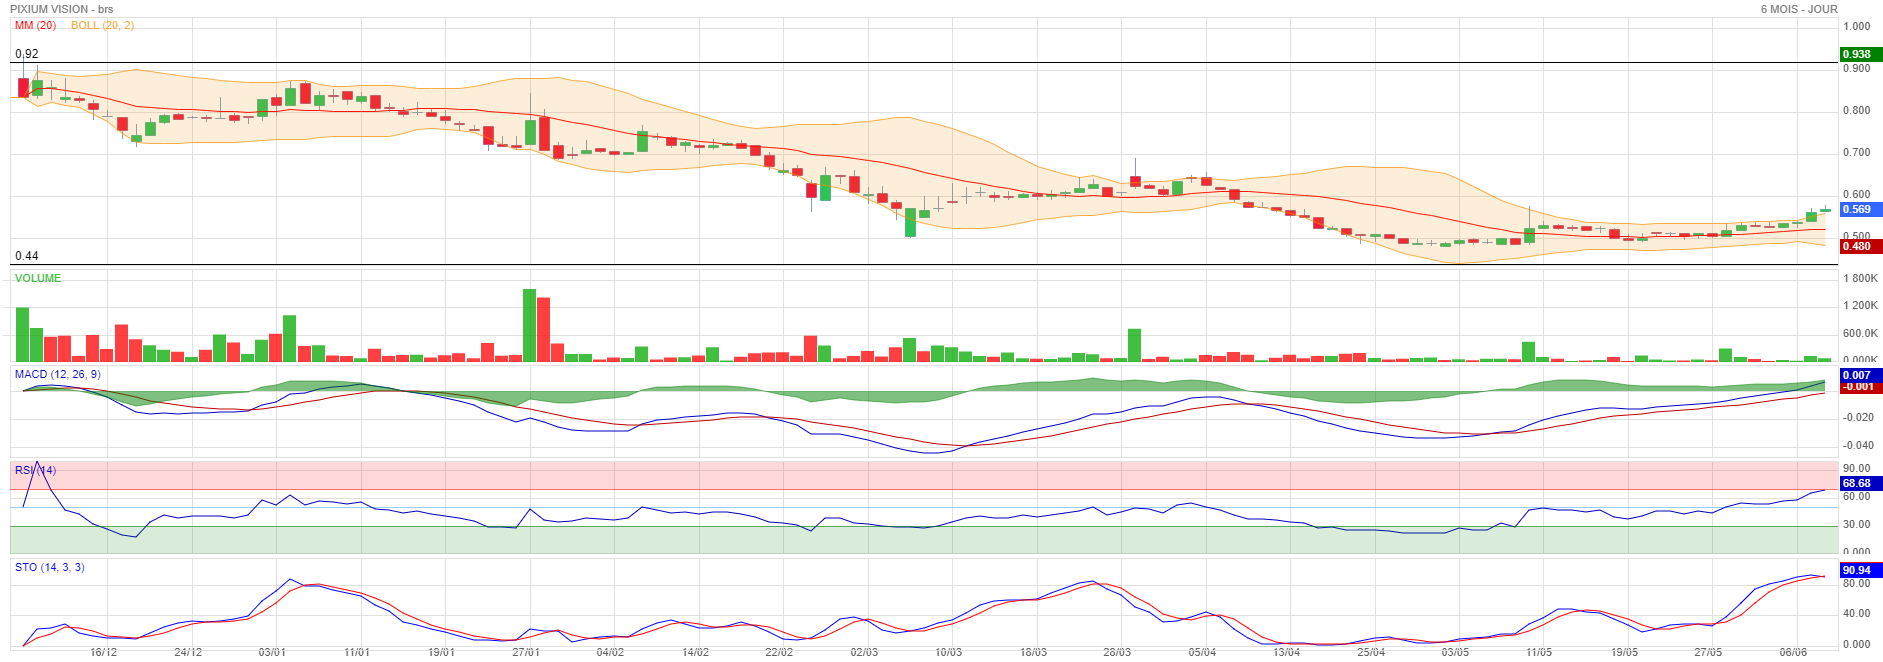Click the 14/02 date on time axis
1883x662 pixels.
click(695, 652)
